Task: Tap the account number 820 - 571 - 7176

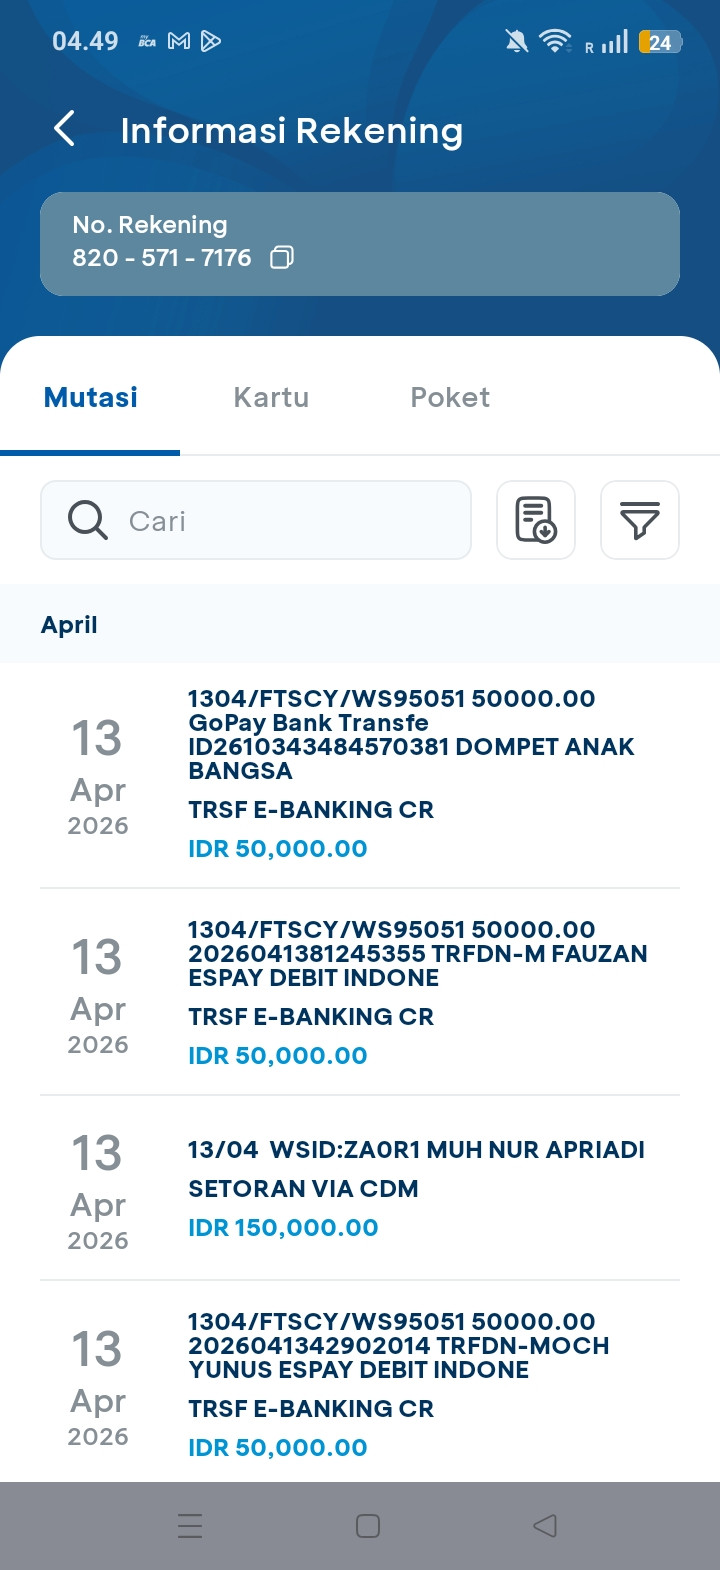Action: click(x=161, y=258)
